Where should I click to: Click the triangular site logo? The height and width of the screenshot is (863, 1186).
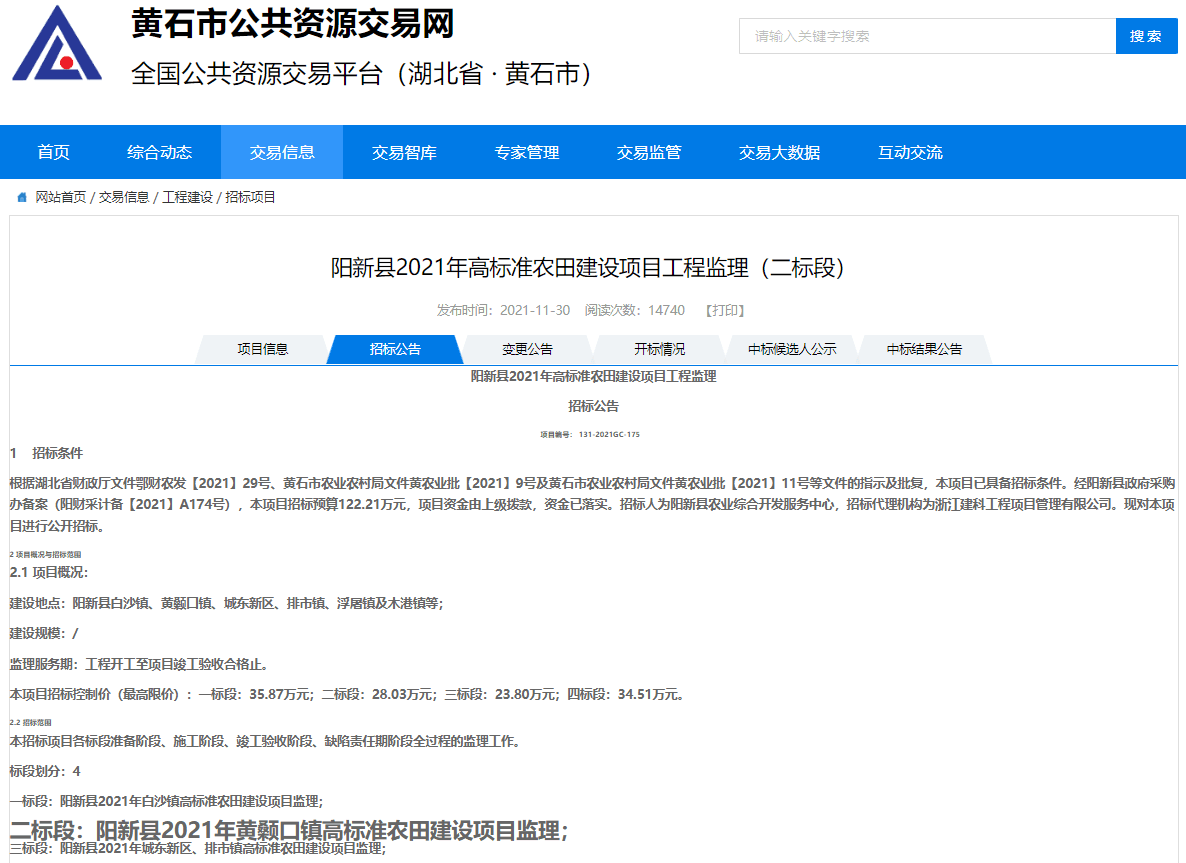tap(57, 44)
